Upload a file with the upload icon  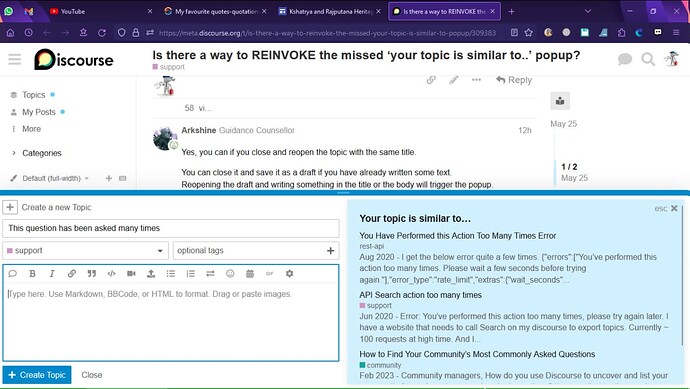coord(151,274)
